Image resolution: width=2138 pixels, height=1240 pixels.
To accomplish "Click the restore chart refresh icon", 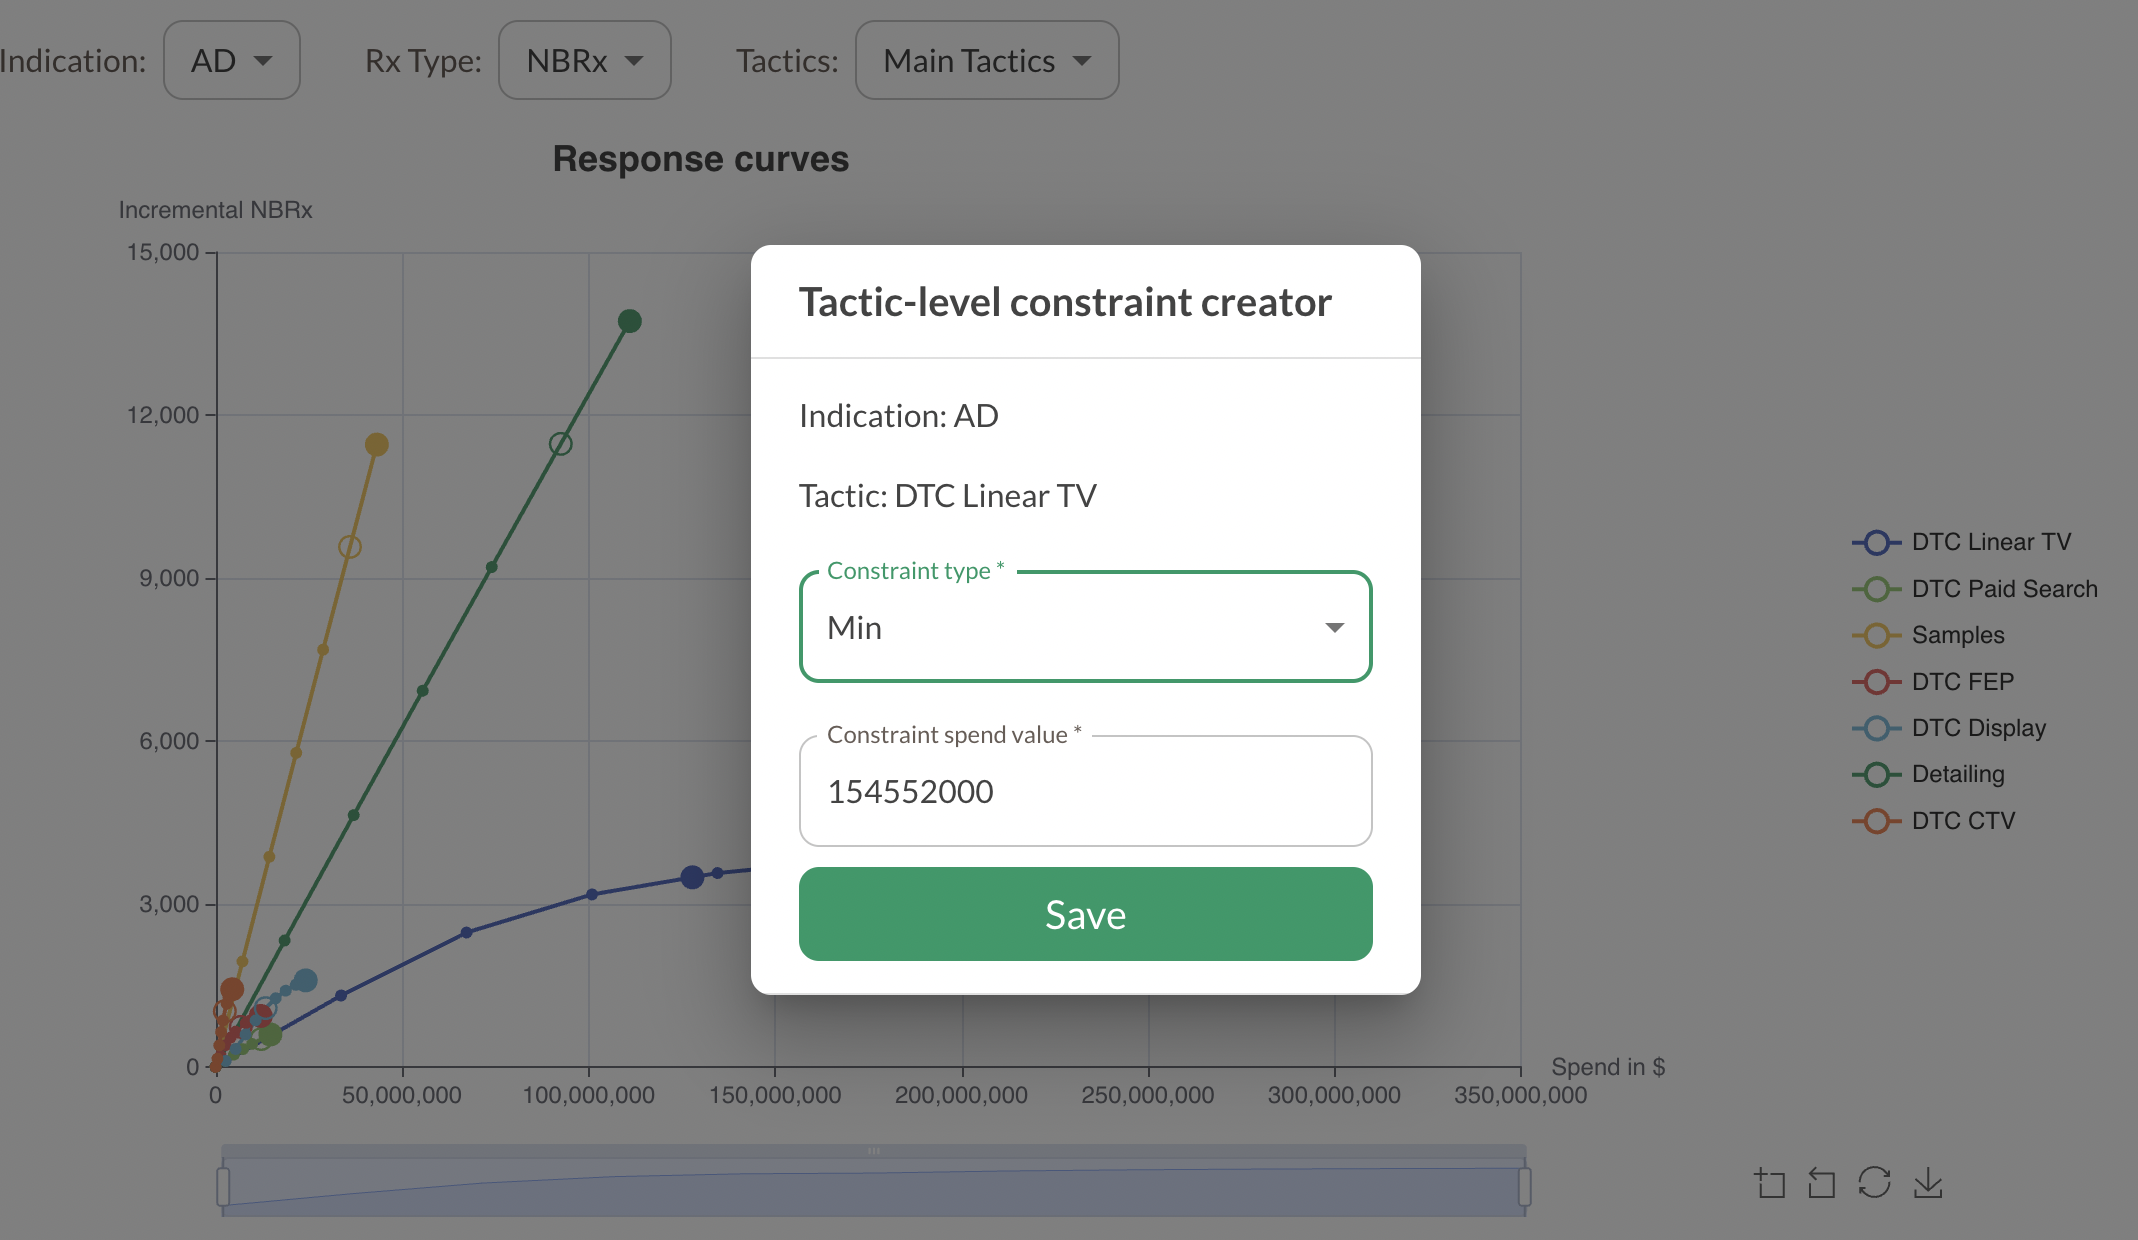I will coord(1874,1183).
